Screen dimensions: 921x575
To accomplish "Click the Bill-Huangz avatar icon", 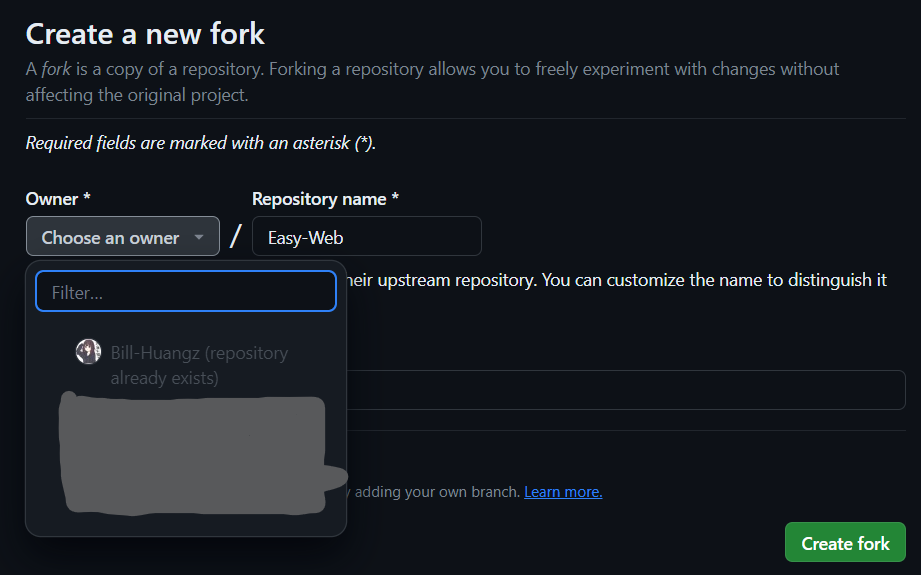I will tap(88, 352).
